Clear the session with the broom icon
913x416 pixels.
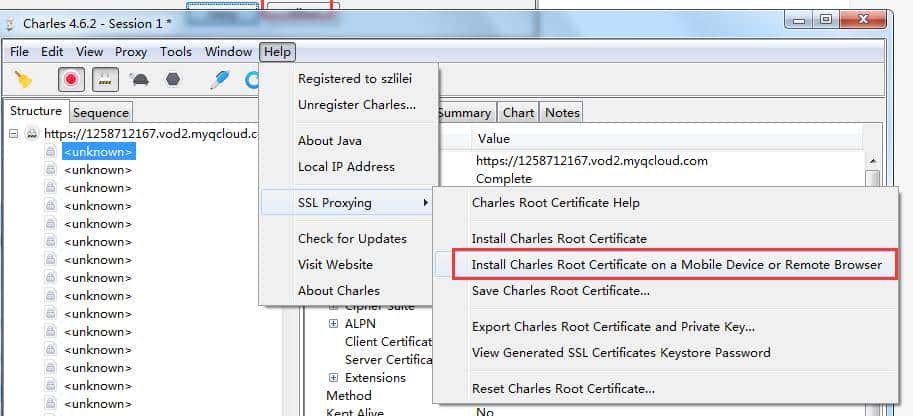(x=23, y=79)
